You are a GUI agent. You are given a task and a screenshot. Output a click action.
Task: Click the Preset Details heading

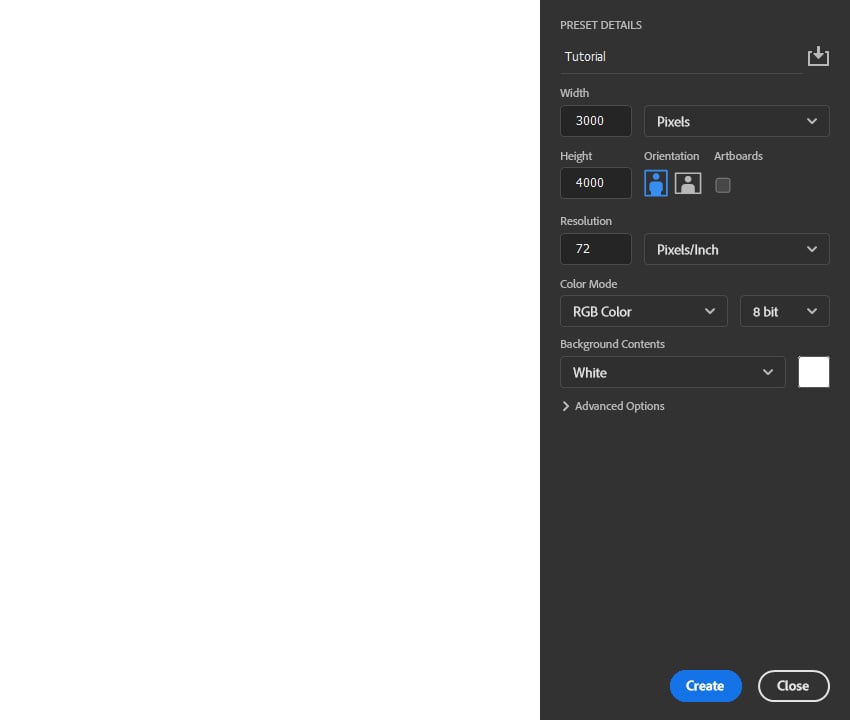click(x=601, y=25)
